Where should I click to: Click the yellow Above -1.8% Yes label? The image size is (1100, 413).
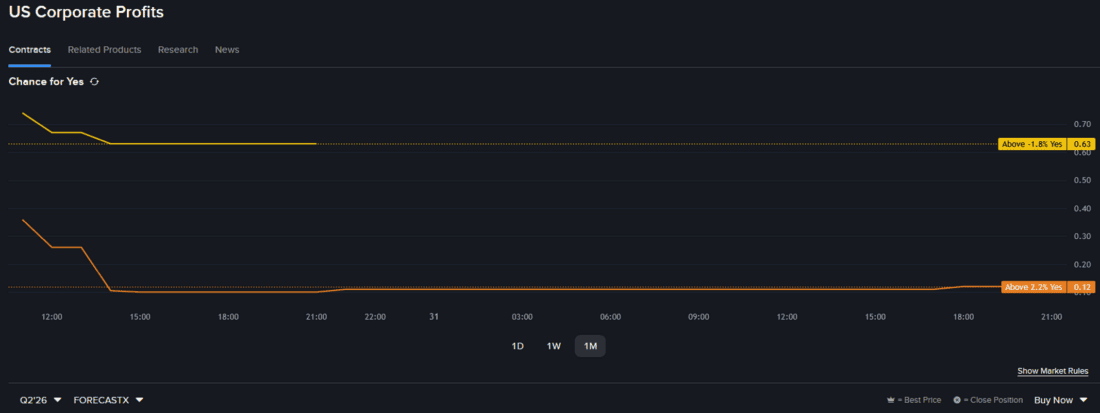[x=1032, y=144]
